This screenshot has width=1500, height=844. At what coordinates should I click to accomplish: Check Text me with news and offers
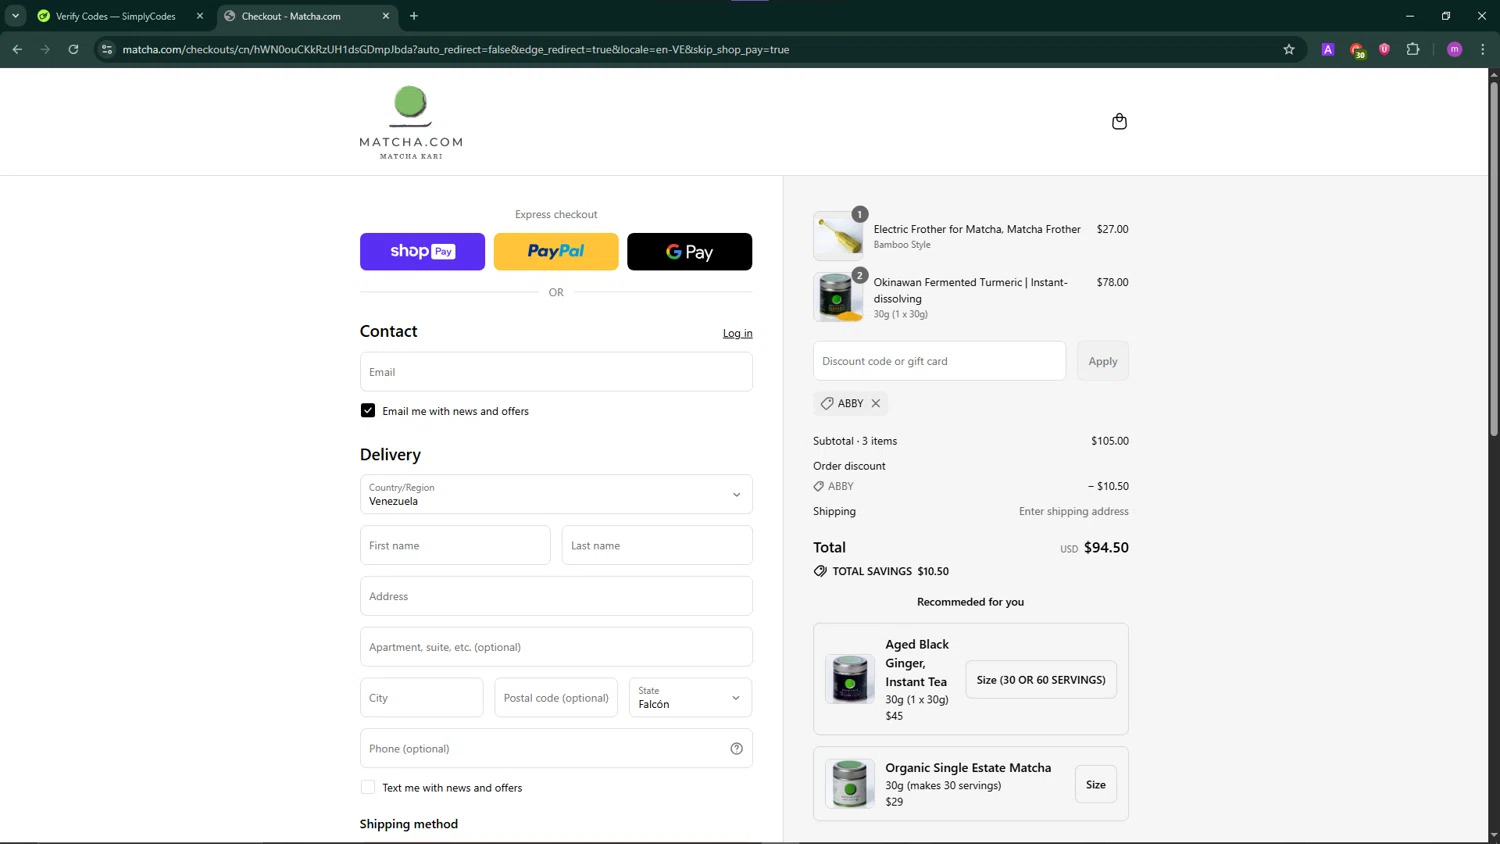click(368, 788)
